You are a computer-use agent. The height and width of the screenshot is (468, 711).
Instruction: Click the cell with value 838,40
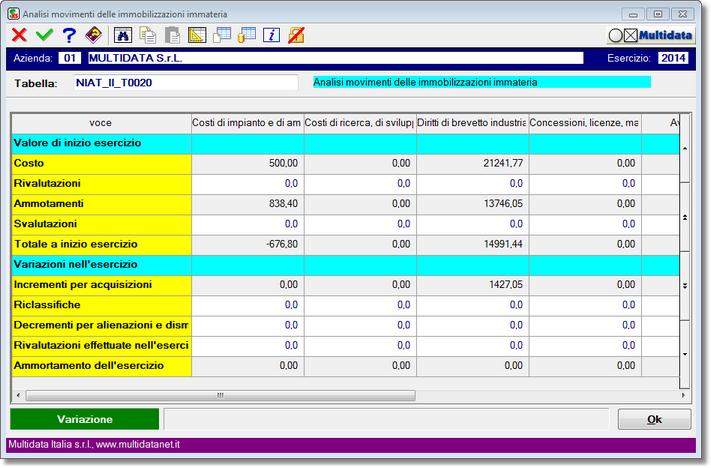click(248, 204)
